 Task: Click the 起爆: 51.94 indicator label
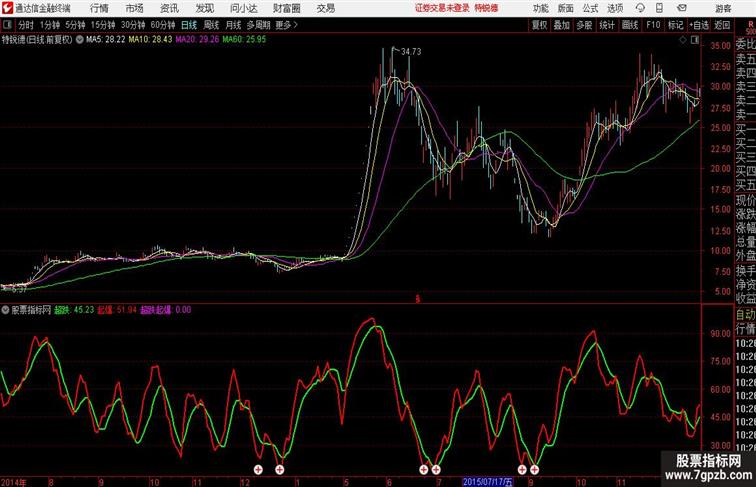coord(117,310)
